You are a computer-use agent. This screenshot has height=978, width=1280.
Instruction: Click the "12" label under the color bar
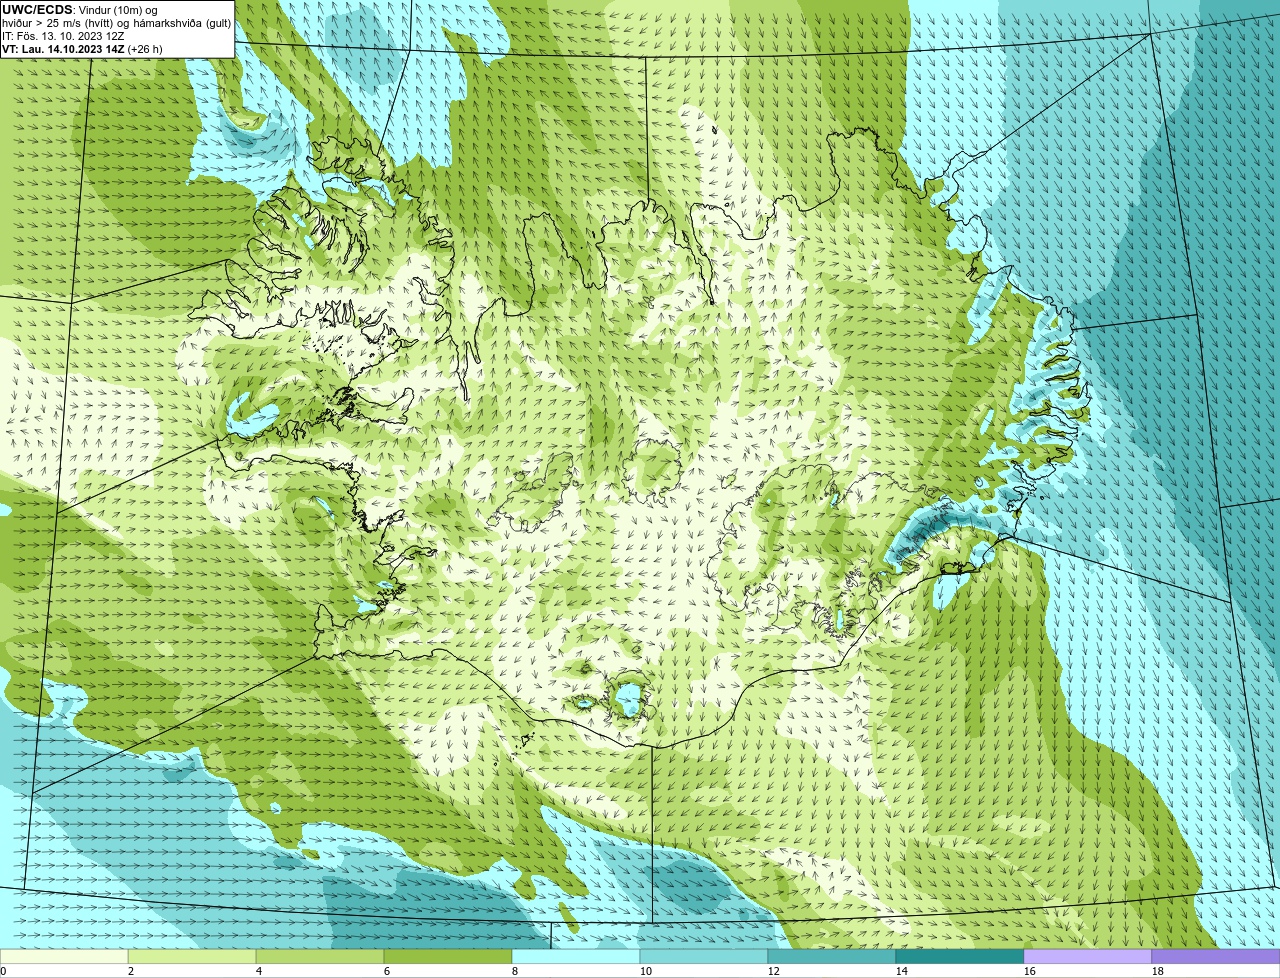(774, 971)
